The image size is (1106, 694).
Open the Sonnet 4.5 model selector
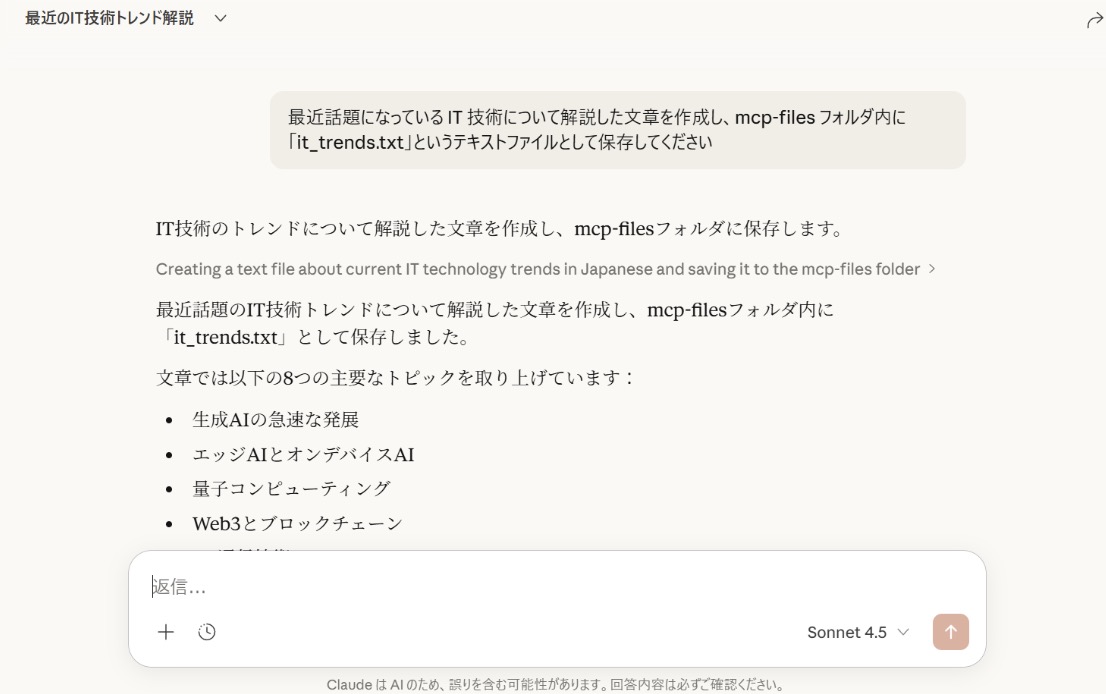coord(847,632)
